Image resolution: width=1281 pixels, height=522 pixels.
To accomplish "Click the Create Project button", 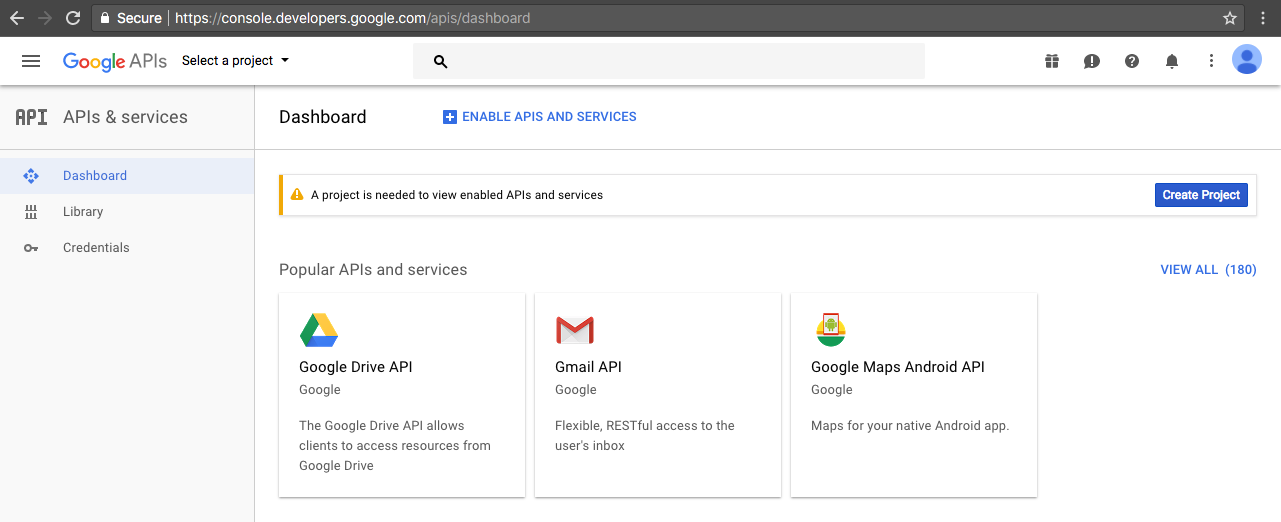I will click(1201, 195).
